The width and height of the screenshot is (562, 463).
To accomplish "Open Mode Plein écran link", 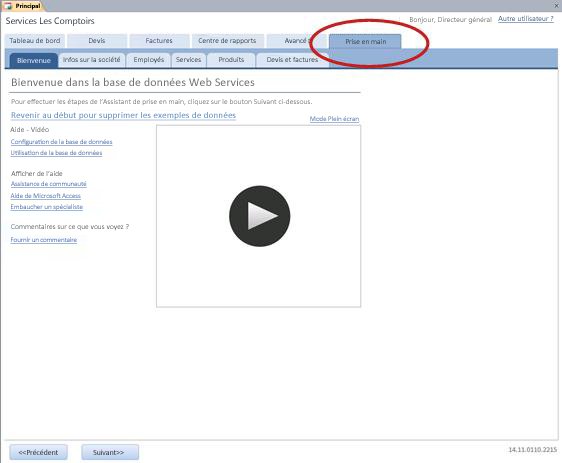I will (334, 119).
